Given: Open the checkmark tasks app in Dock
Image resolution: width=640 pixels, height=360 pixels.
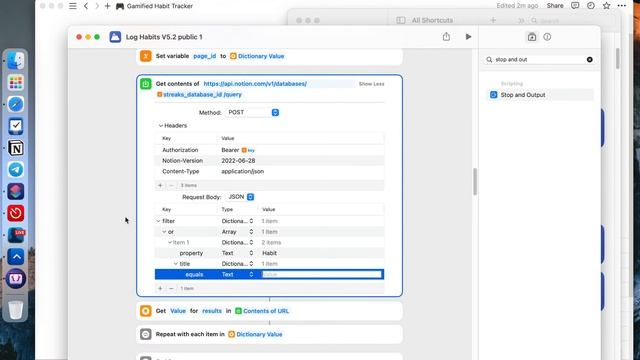Looking at the screenshot, I should click(16, 126).
